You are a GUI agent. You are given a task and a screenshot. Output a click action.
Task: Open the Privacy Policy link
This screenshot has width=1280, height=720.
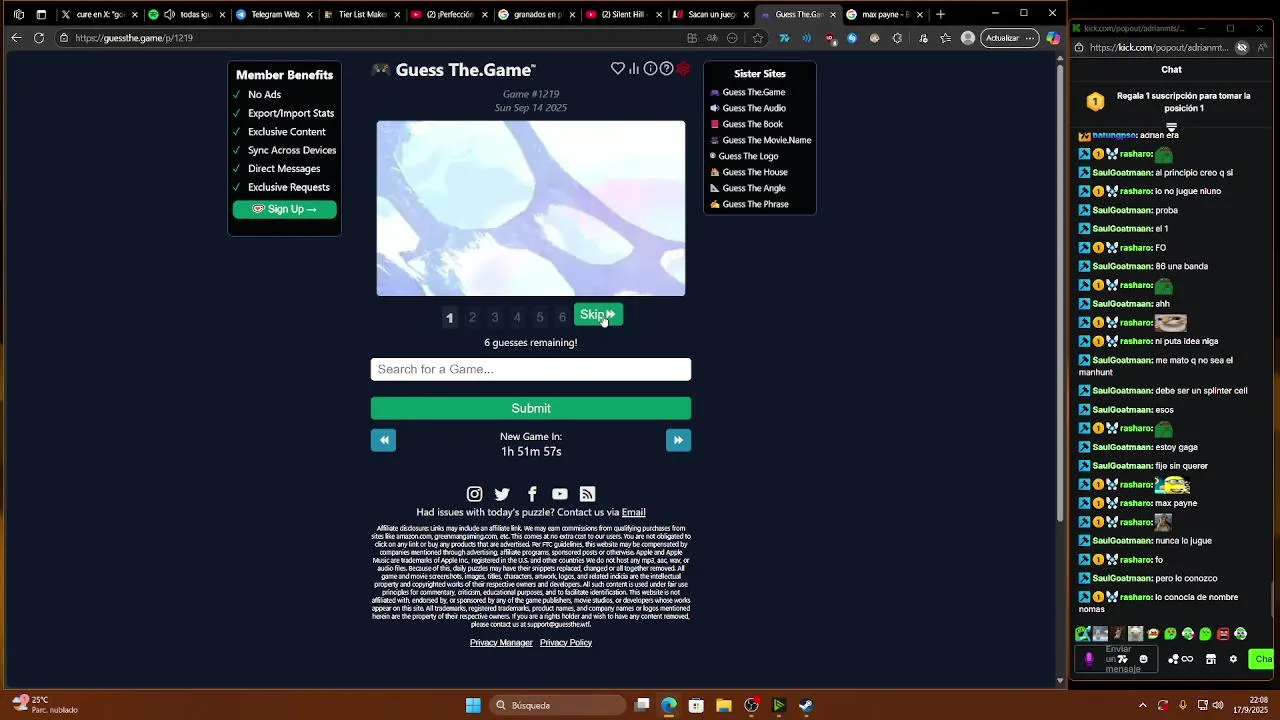[566, 643]
